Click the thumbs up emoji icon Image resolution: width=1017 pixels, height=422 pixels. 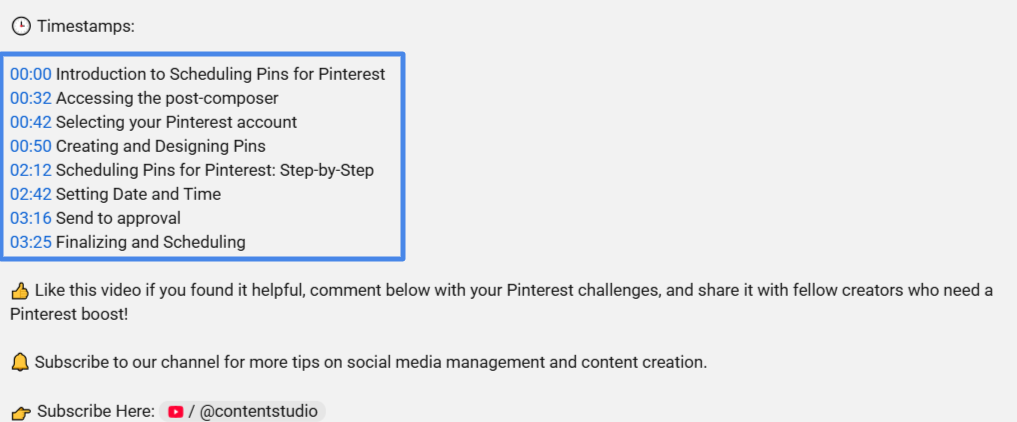(x=20, y=291)
